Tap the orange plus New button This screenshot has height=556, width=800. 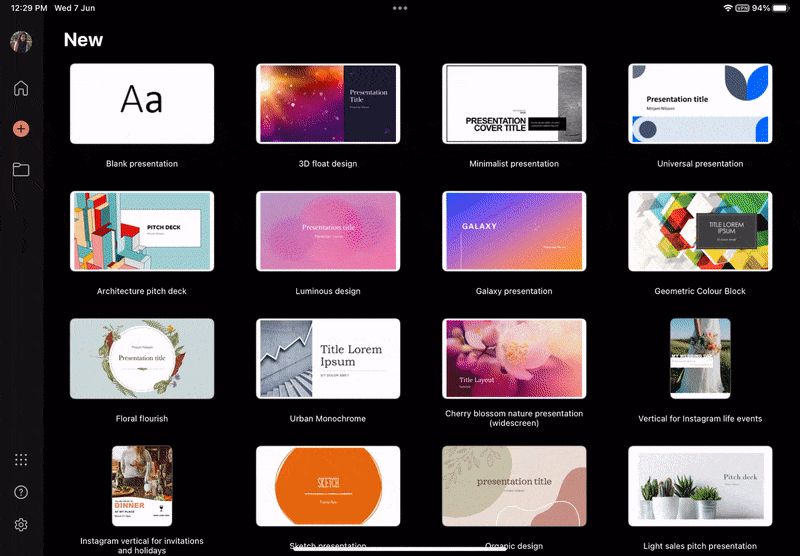(x=21, y=129)
